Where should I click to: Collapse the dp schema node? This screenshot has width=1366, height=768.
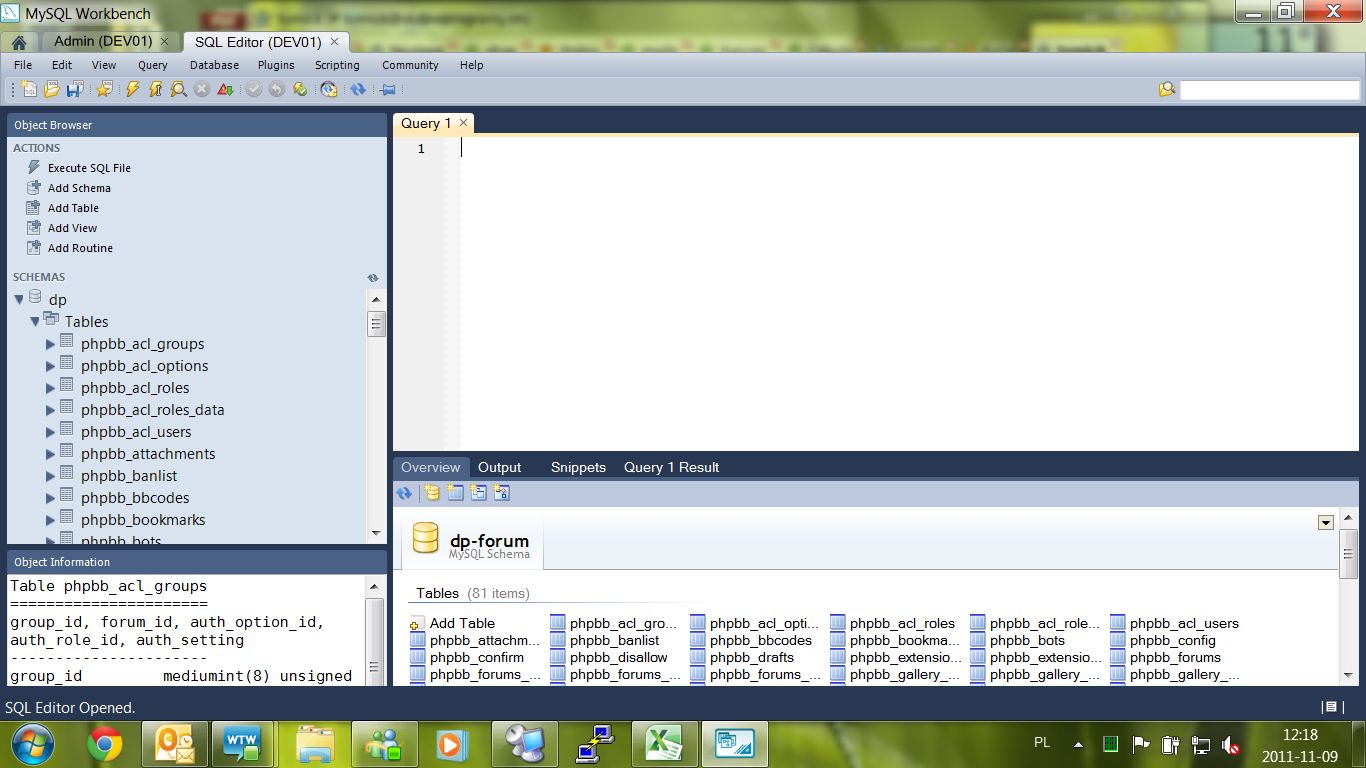pyautogui.click(x=18, y=299)
